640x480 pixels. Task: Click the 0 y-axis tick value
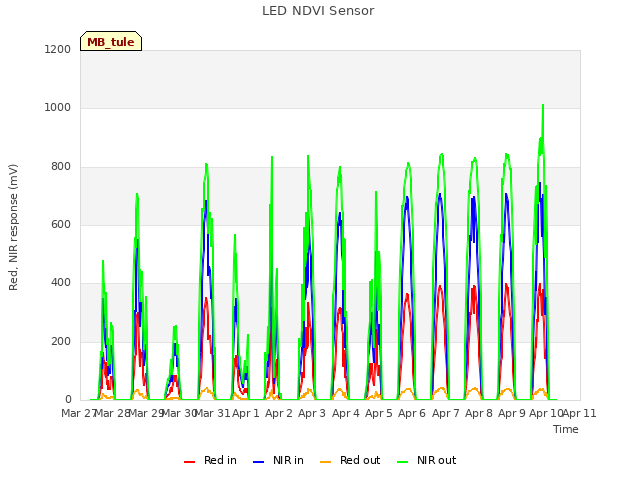point(68,399)
